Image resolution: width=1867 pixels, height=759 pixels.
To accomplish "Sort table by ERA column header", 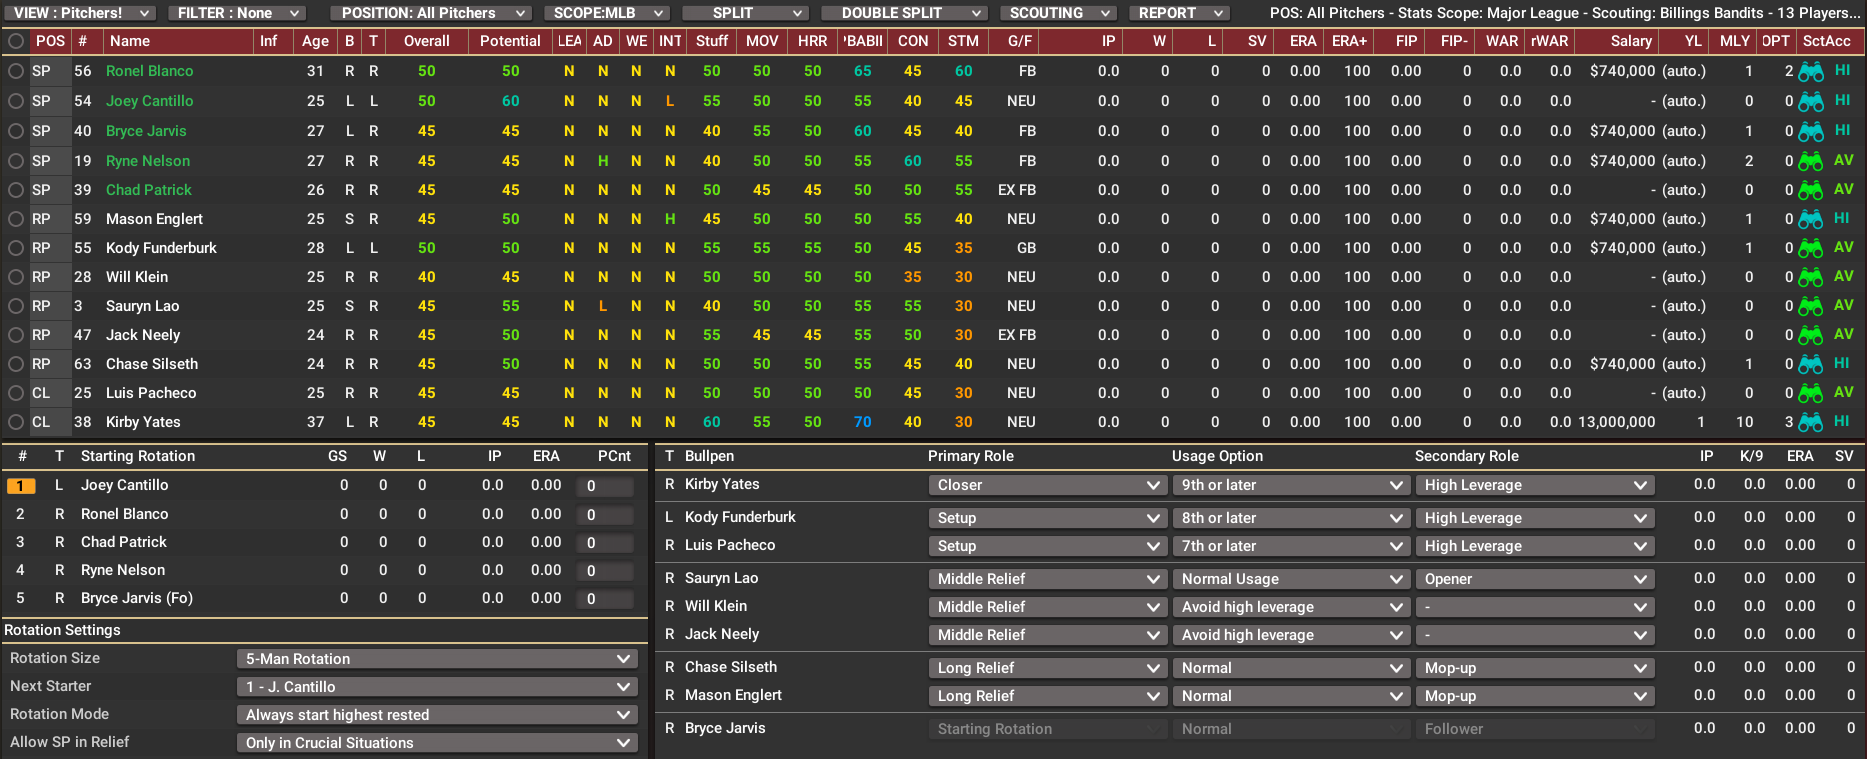I will [1303, 41].
